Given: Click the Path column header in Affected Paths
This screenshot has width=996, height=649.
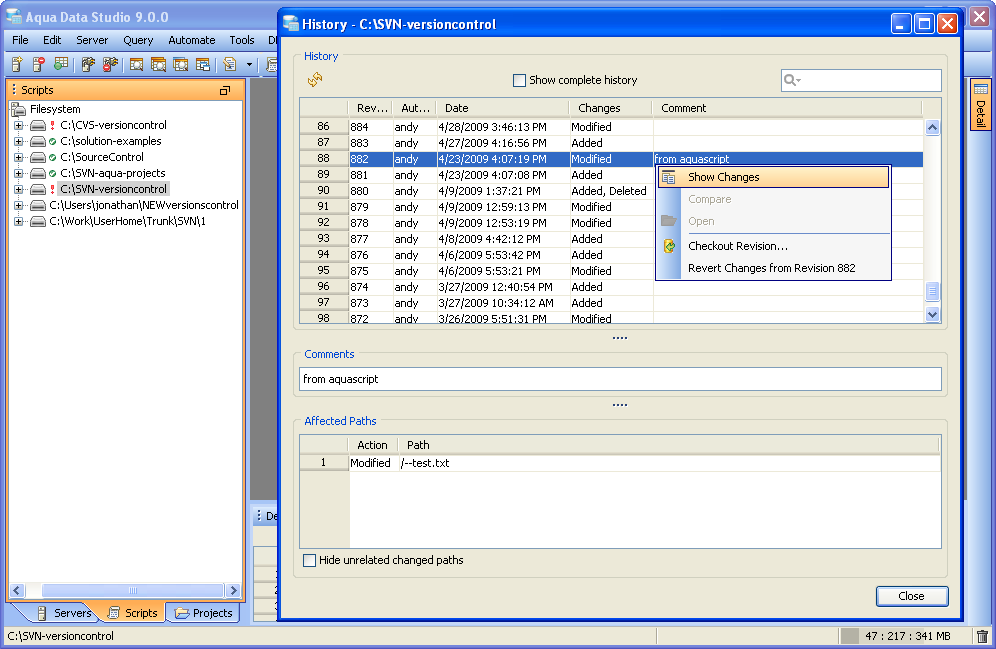Looking at the screenshot, I should tap(669, 445).
